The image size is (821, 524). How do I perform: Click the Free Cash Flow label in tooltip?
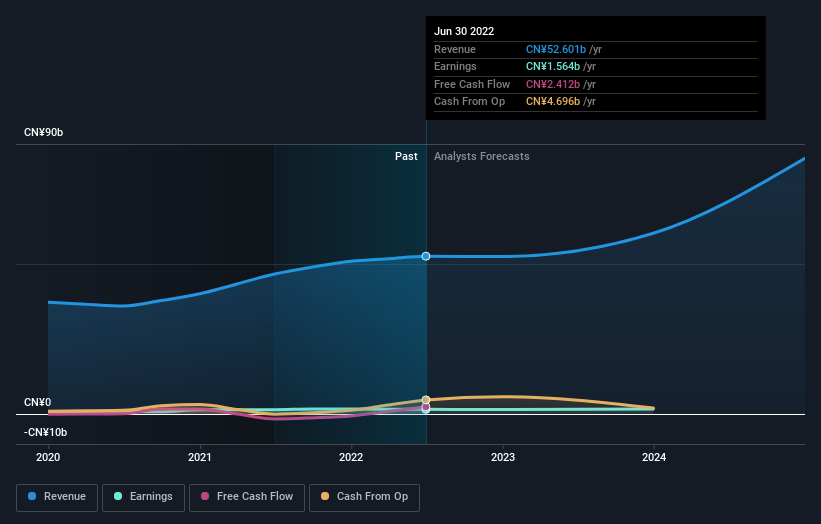click(x=472, y=84)
